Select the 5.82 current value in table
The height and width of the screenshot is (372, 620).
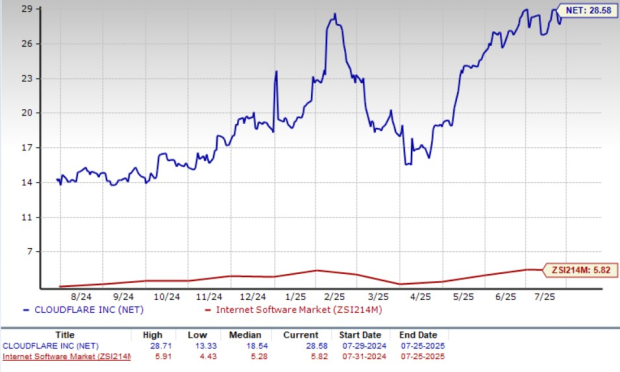point(319,357)
